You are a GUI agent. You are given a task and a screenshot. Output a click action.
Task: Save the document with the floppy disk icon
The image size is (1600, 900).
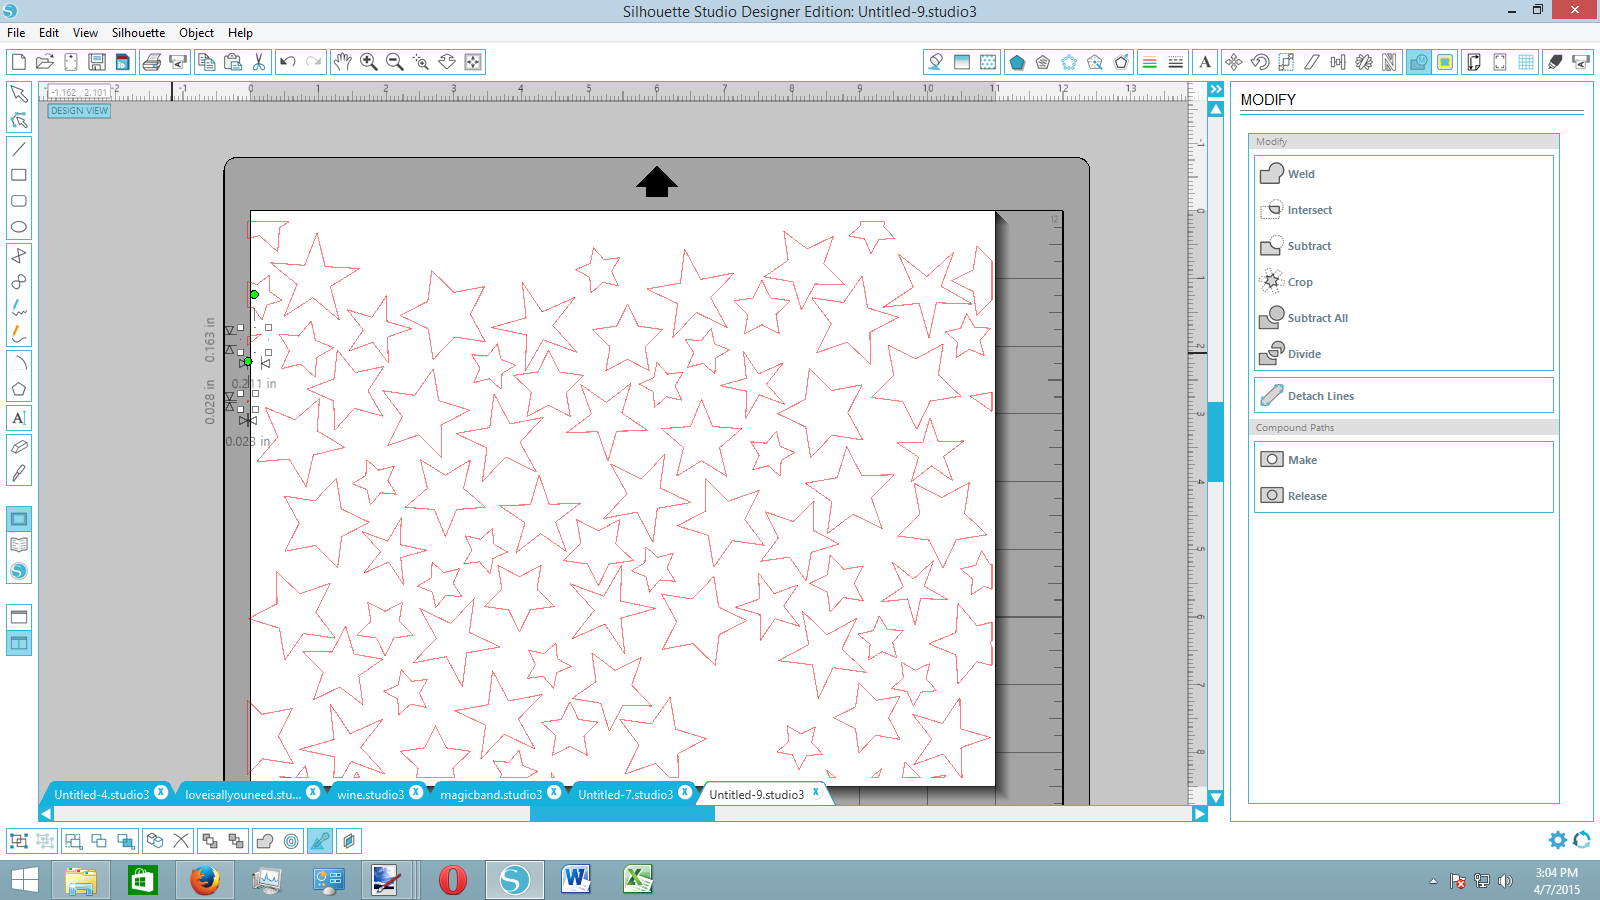[97, 62]
